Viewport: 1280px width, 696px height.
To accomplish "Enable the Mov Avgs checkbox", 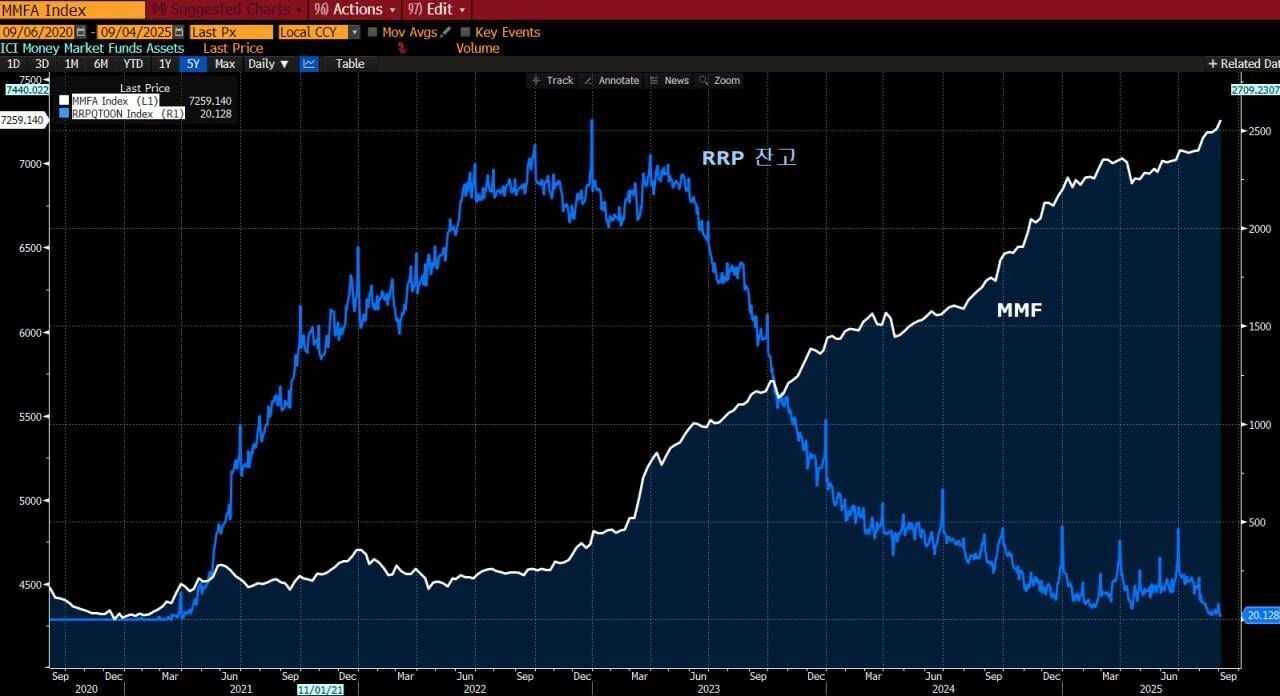I will pos(373,32).
